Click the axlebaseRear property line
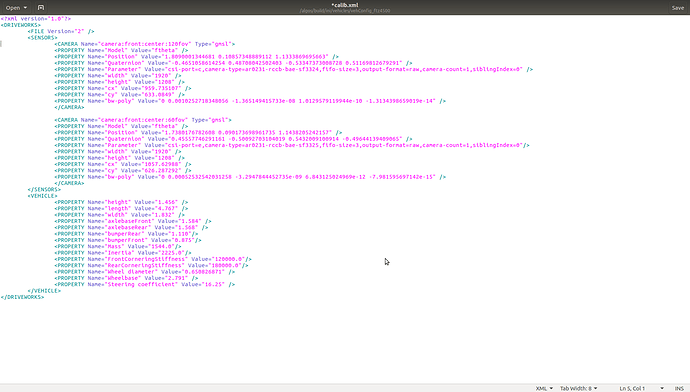Viewport: 690px width, 392px height. tap(131, 227)
